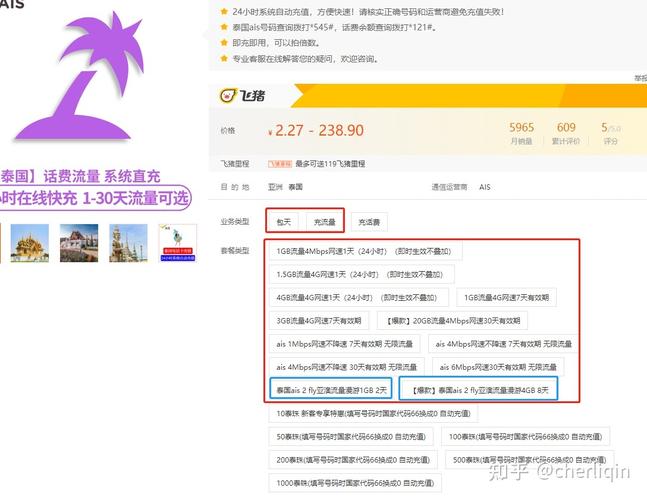The height and width of the screenshot is (500, 647).
Task: Click the 1-30天流量可选 banner text
Action: tap(135, 198)
